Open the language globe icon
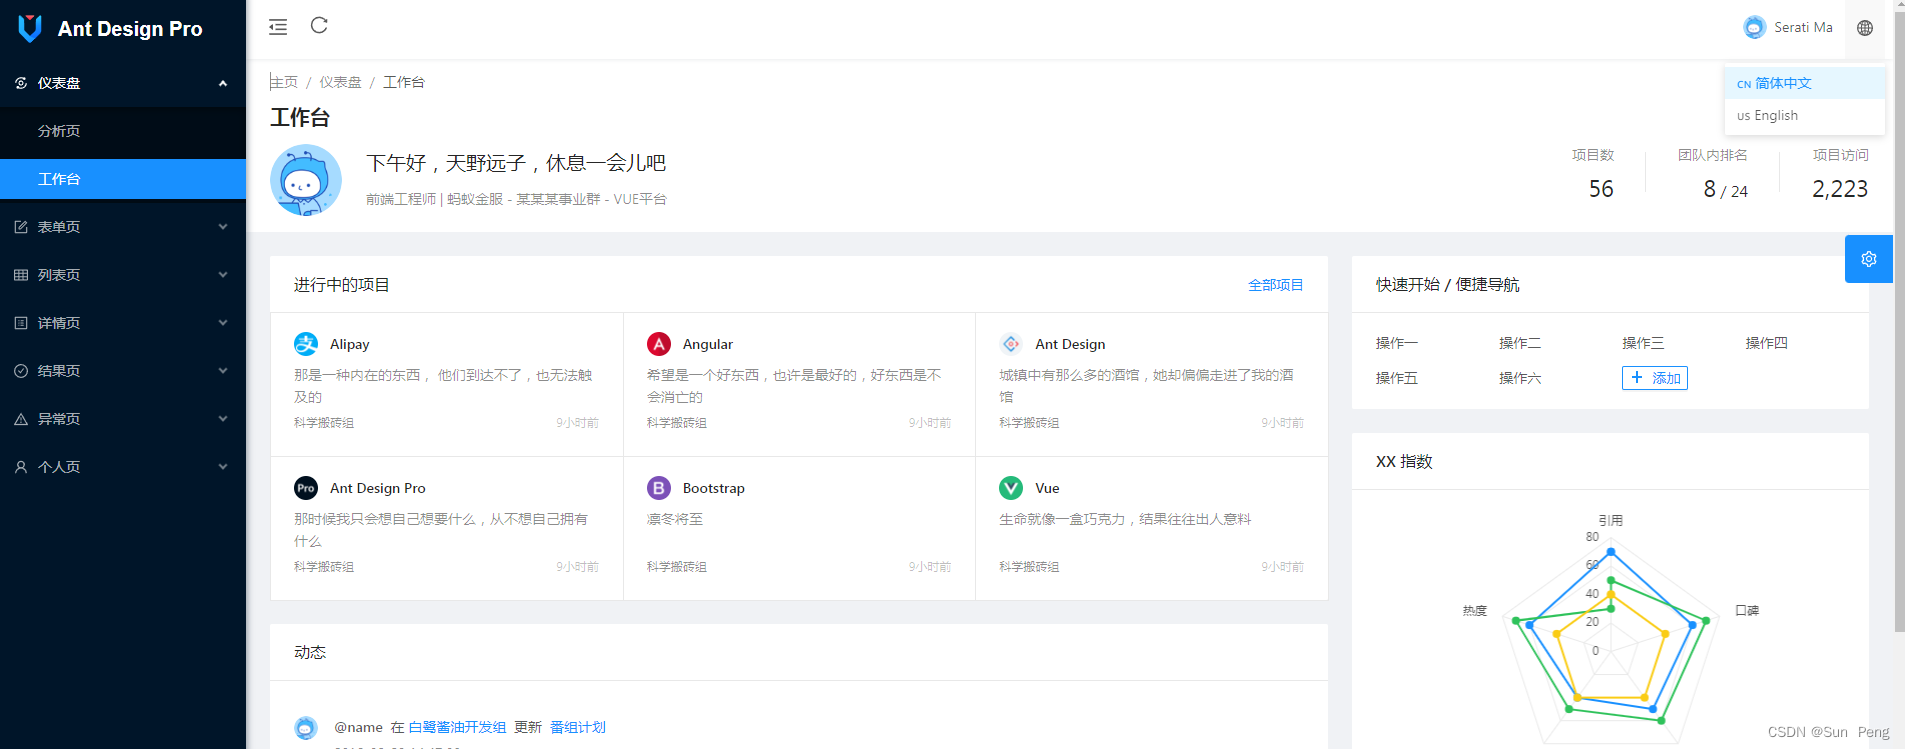1905x749 pixels. pos(1865,28)
